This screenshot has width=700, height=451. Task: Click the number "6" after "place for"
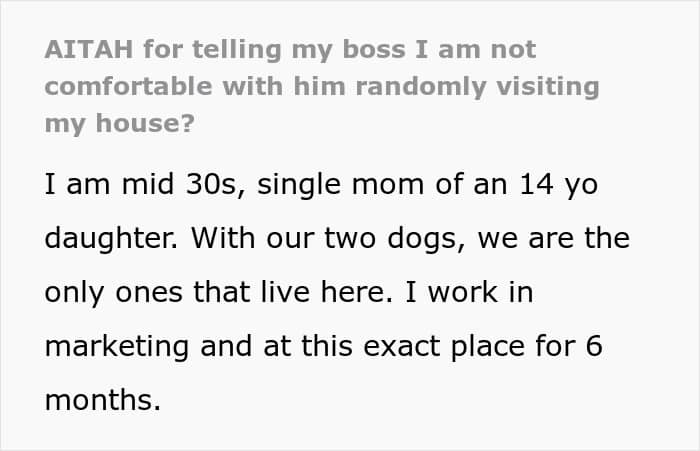[594, 346]
